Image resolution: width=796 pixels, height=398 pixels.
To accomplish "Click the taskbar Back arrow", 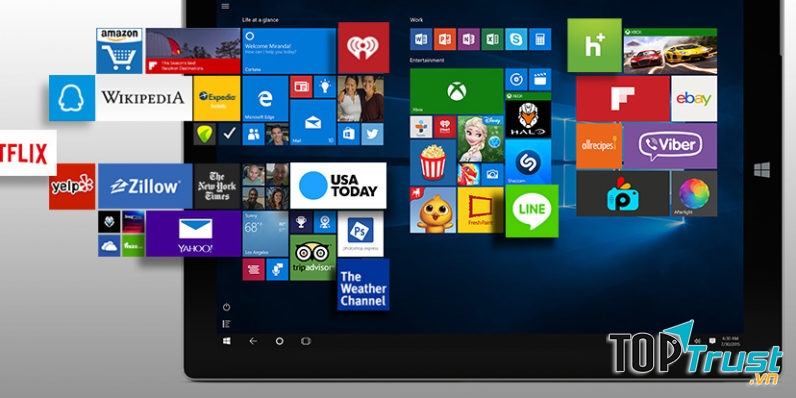I will tap(253, 341).
